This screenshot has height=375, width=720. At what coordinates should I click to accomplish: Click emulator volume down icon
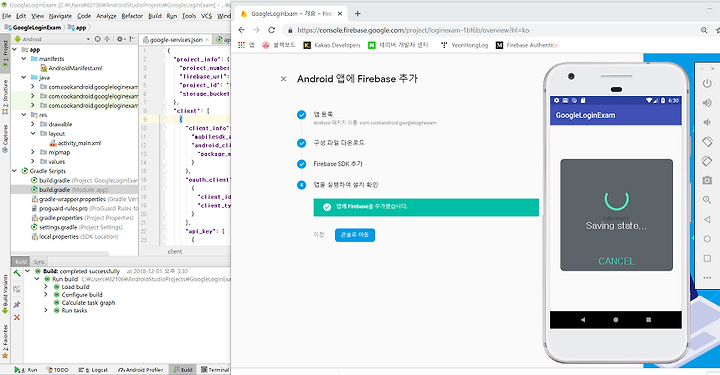tap(707, 122)
